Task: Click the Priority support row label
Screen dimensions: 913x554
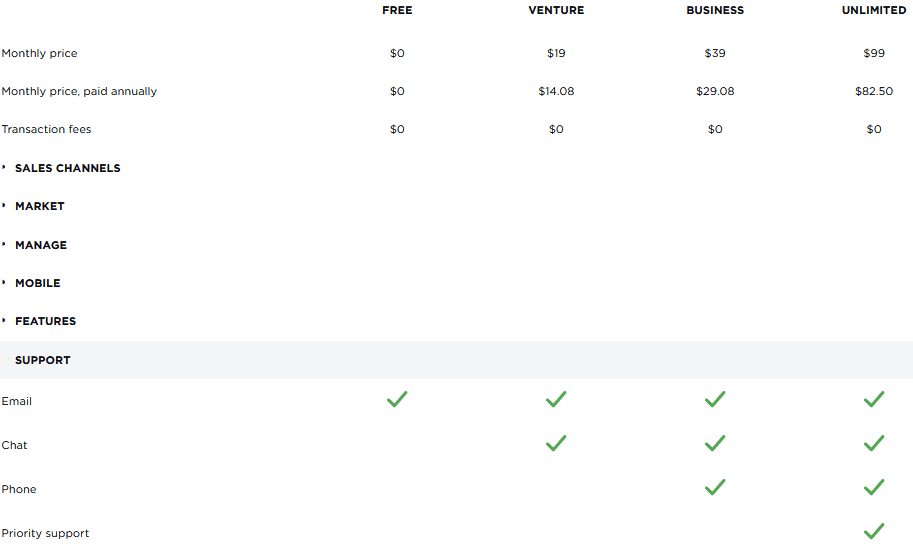Action: pyautogui.click(x=45, y=533)
